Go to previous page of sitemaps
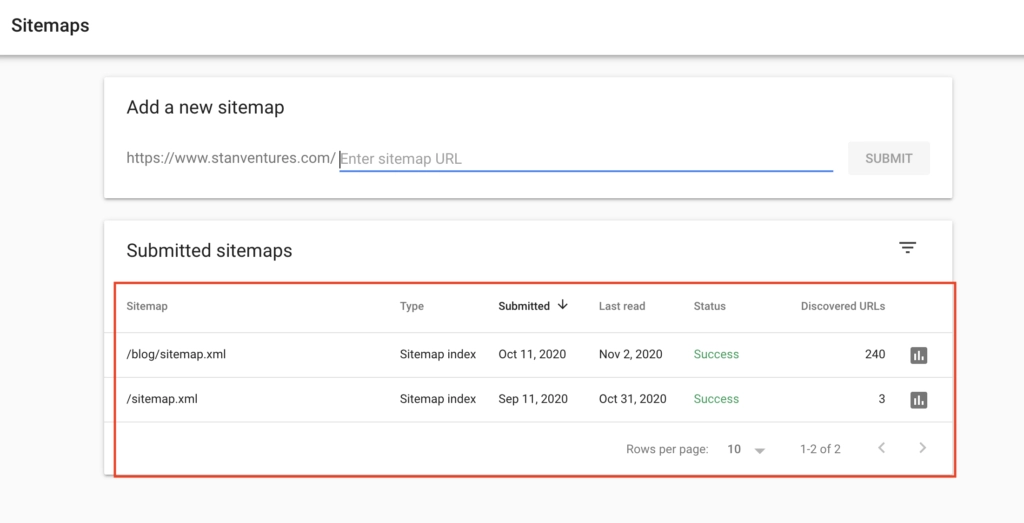The image size is (1024, 523). [881, 448]
